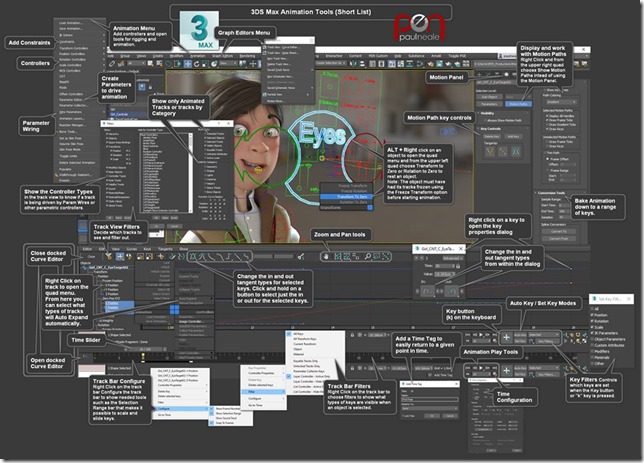Choose the Add Keys tool in Curve Editor toolbar
Screen dimensions: 644x463
tap(161, 256)
